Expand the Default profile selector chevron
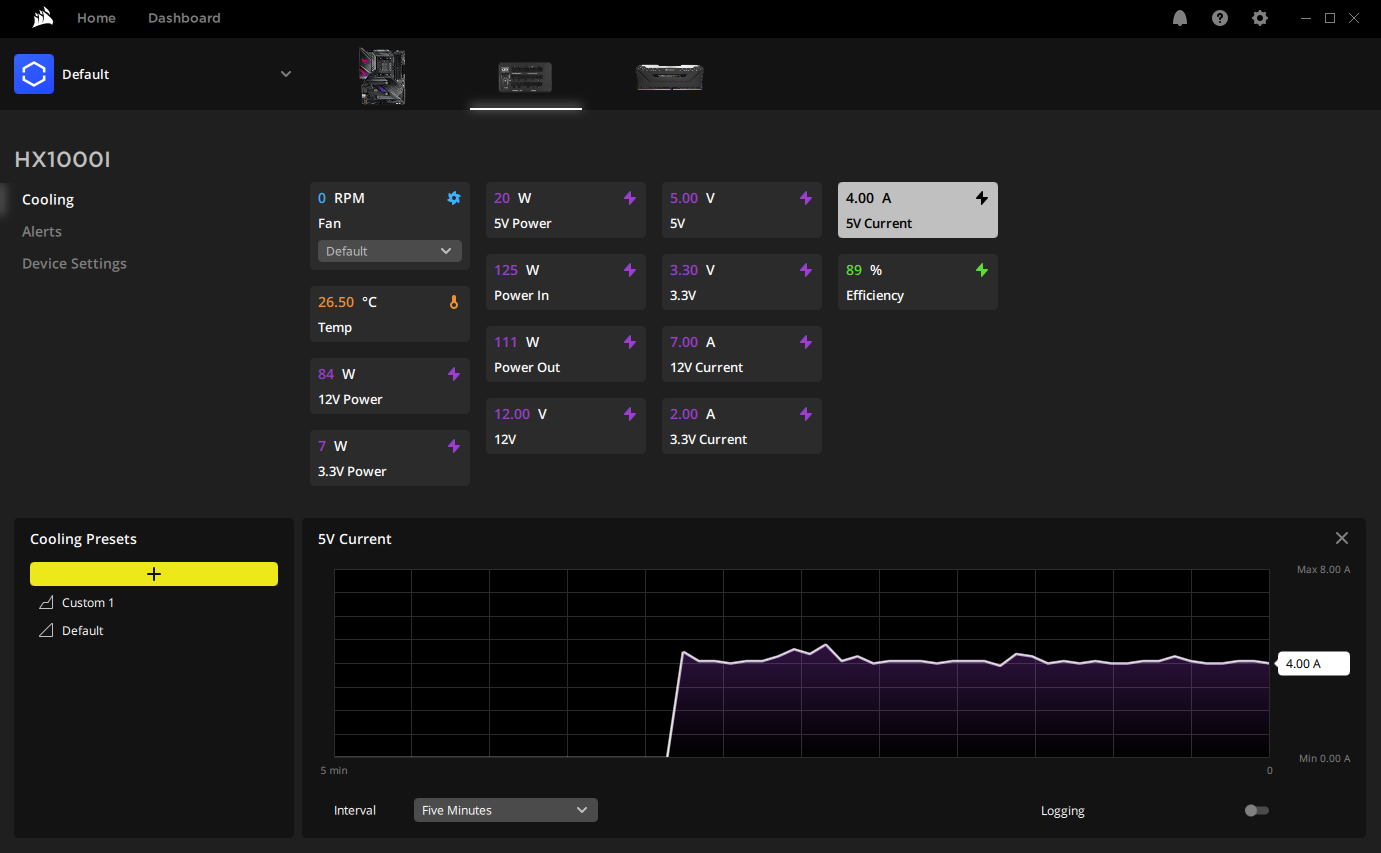The height and width of the screenshot is (853, 1381). (286, 74)
